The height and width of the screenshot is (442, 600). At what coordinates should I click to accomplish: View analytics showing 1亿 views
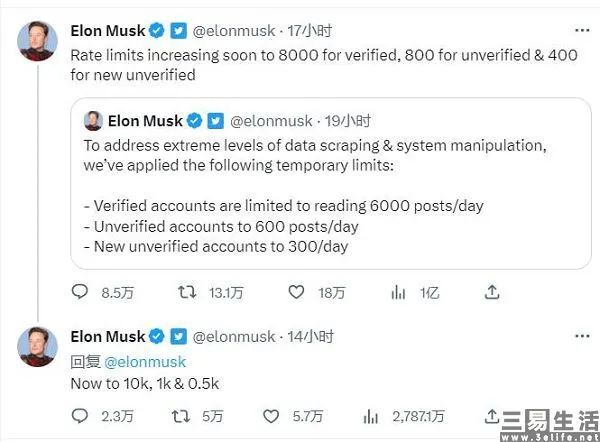point(399,292)
